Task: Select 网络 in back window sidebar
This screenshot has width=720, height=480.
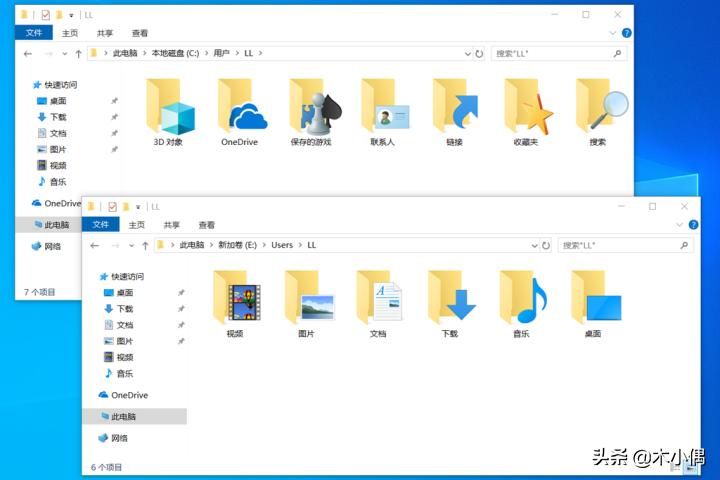Action: point(47,247)
